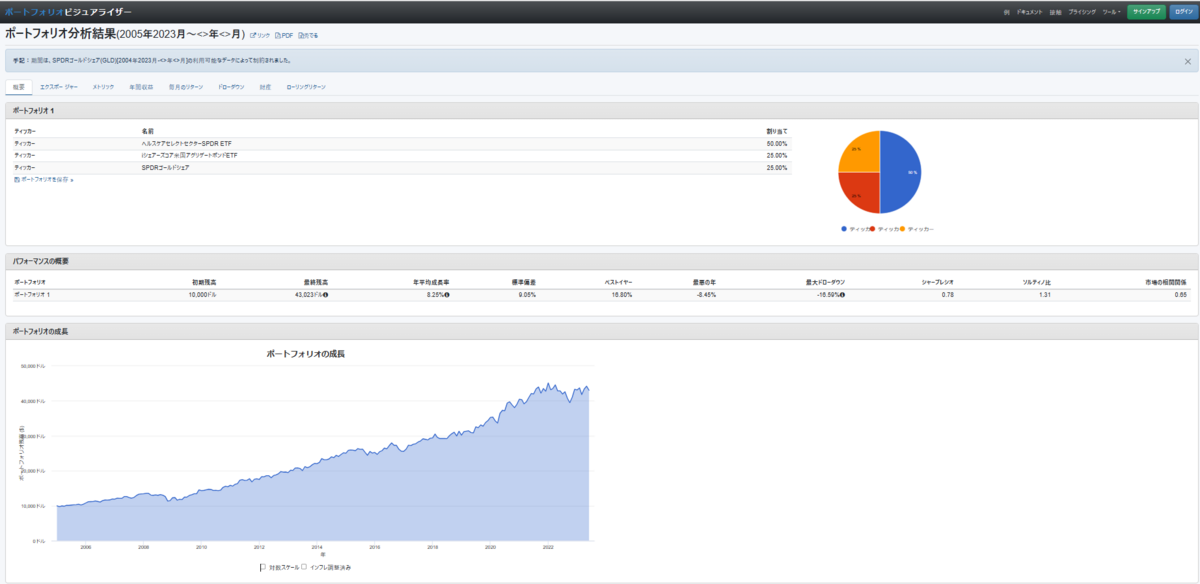1200x584 pixels.
Task: Toggle the インフレ調整済み checkbox
Action: 304,567
